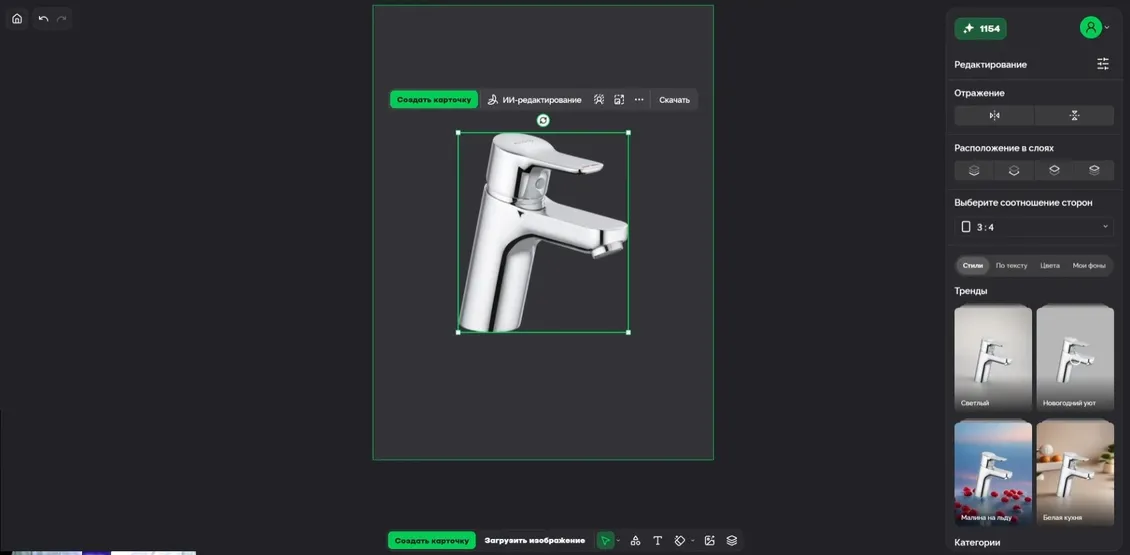The width and height of the screenshot is (1130, 555).
Task: Bring the layer to the very front
Action: [1094, 171]
